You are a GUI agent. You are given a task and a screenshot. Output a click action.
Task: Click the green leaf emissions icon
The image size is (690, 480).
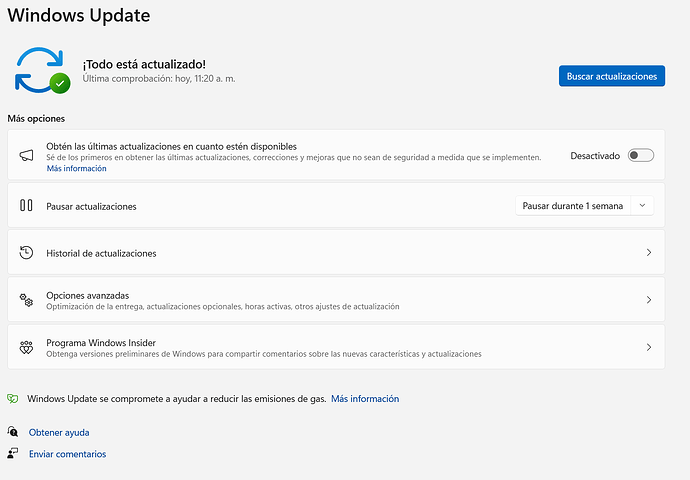pos(13,399)
